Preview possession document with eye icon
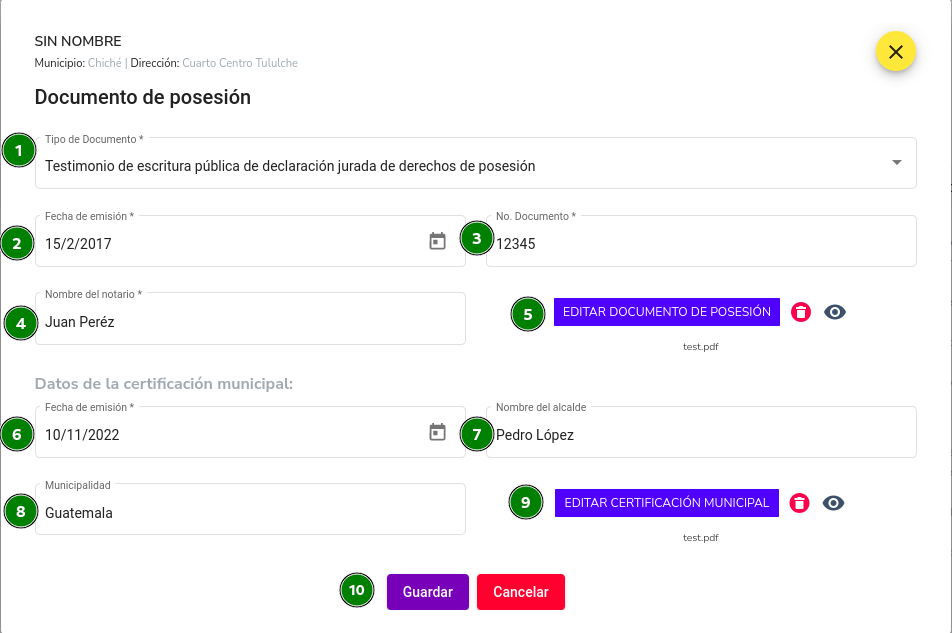The height and width of the screenshot is (633, 952). [x=835, y=312]
